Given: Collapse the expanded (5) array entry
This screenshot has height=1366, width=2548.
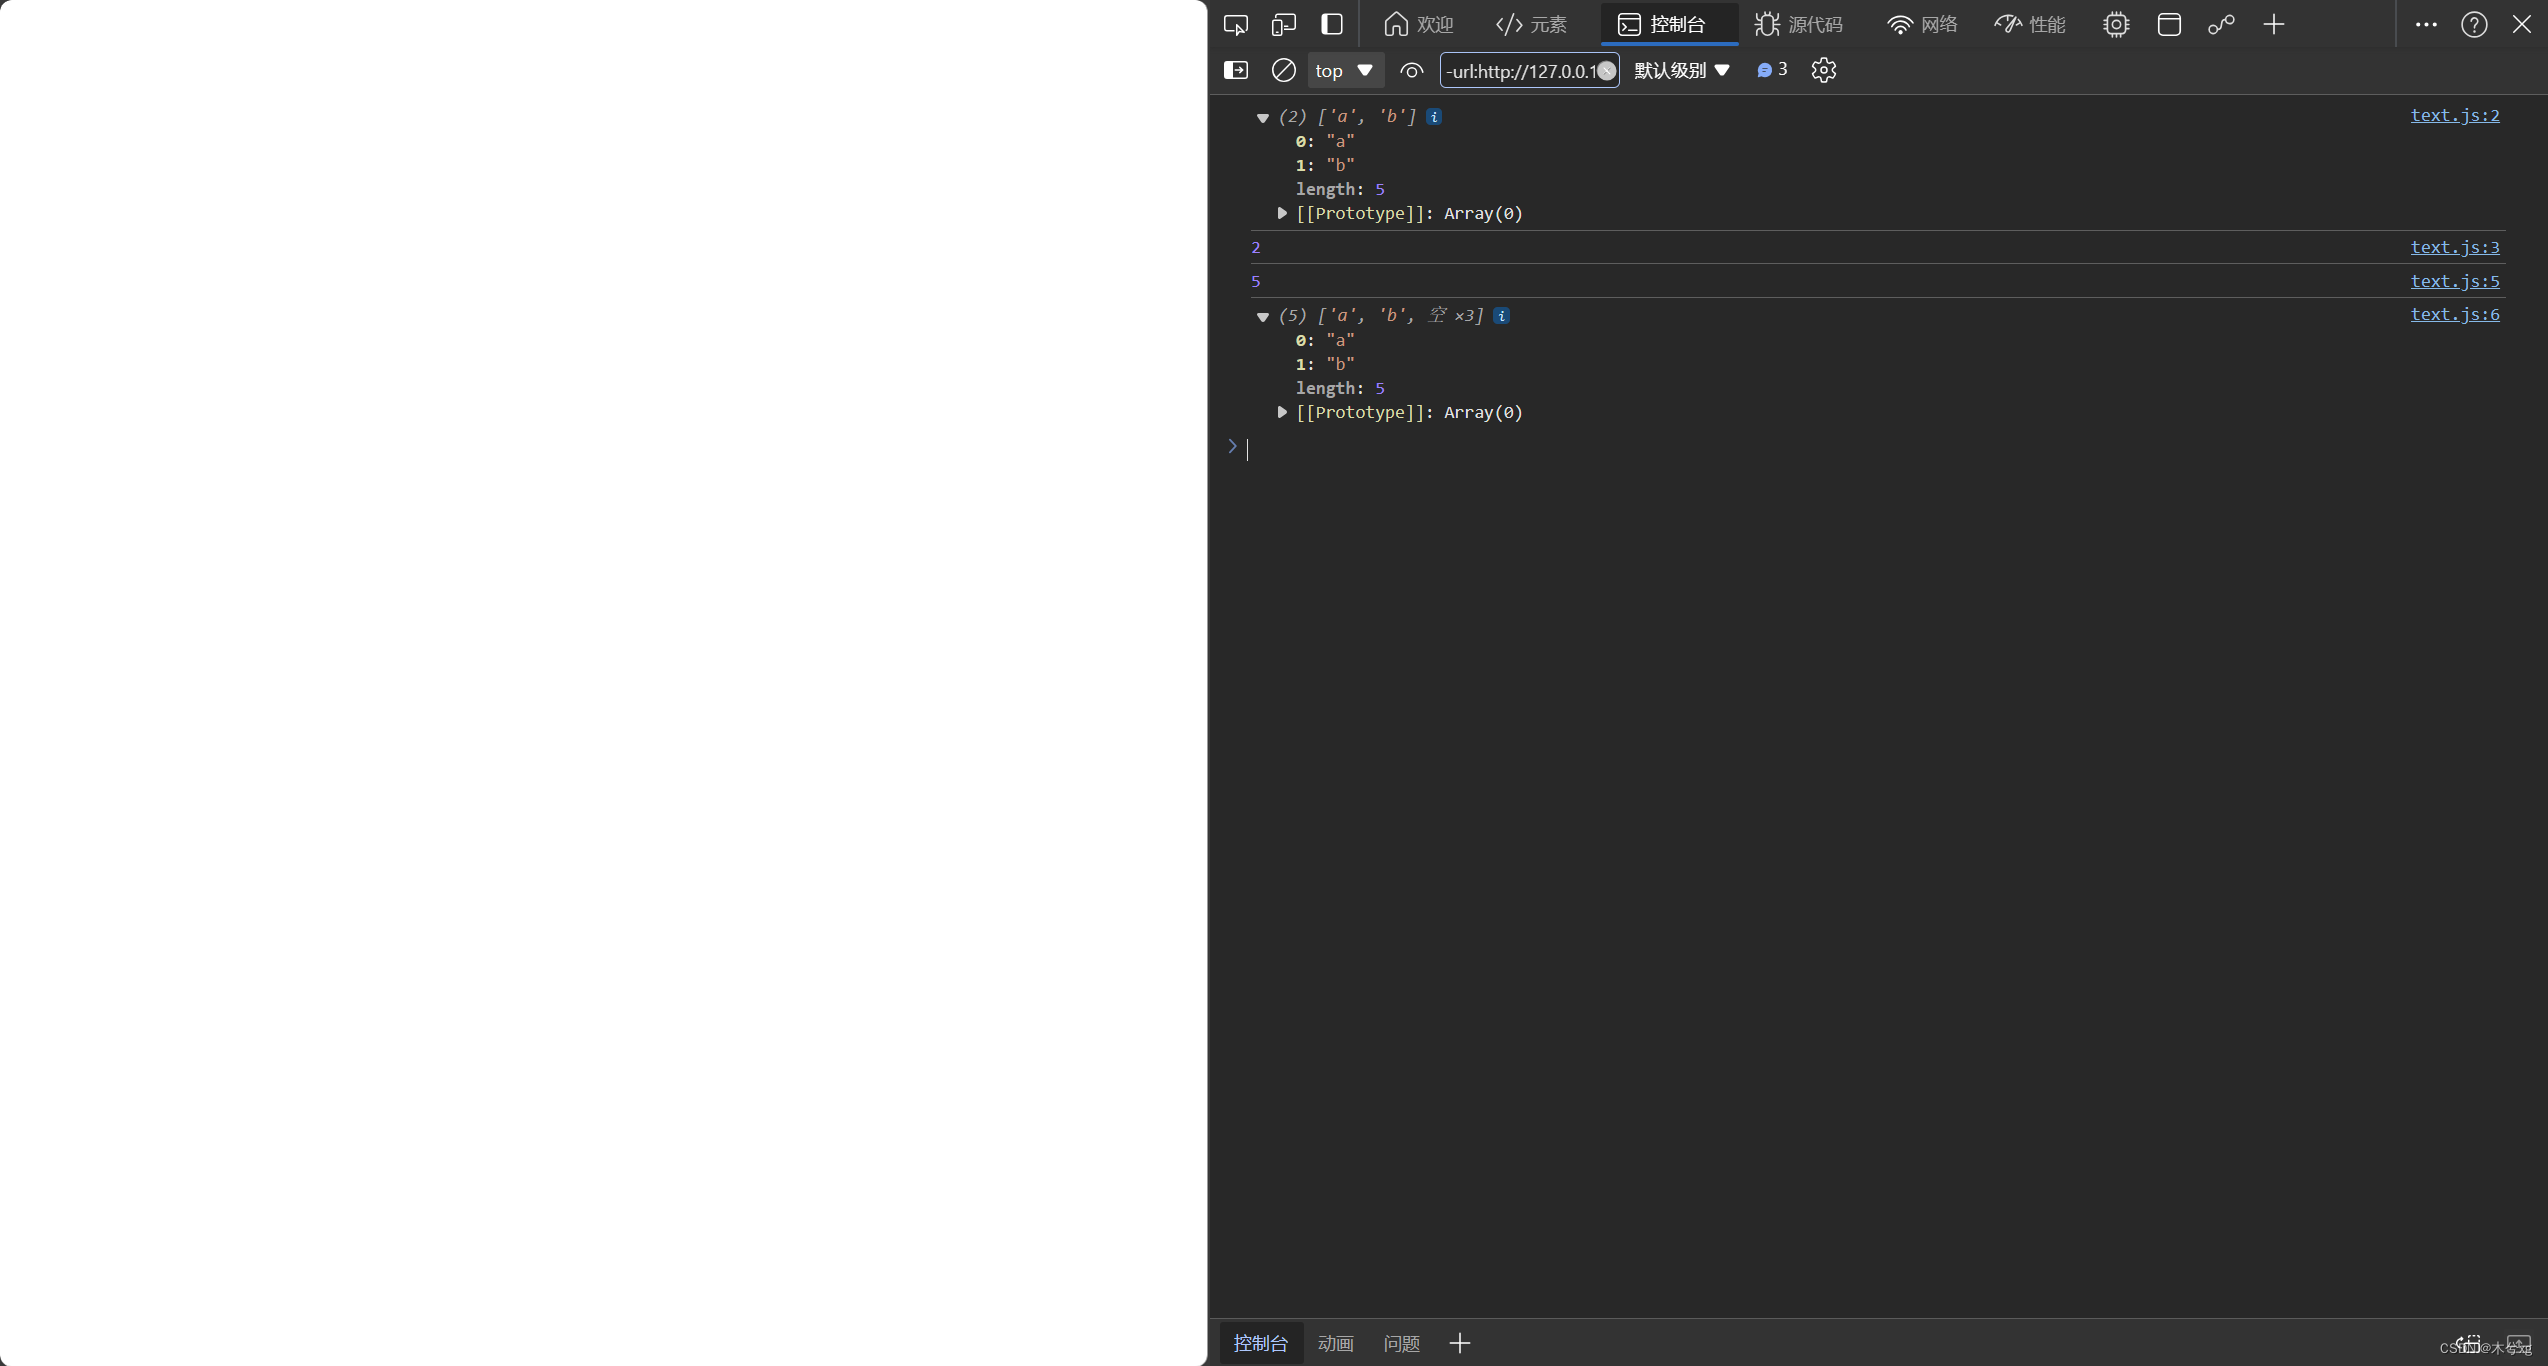Looking at the screenshot, I should pos(1263,315).
